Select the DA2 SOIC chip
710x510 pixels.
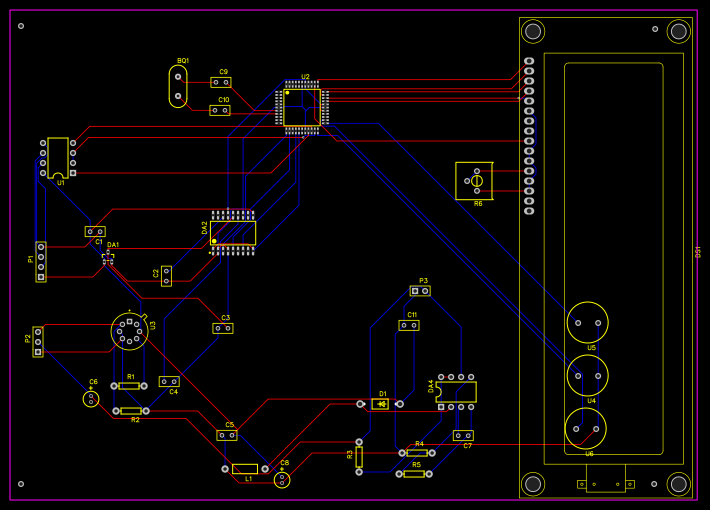tap(233, 233)
